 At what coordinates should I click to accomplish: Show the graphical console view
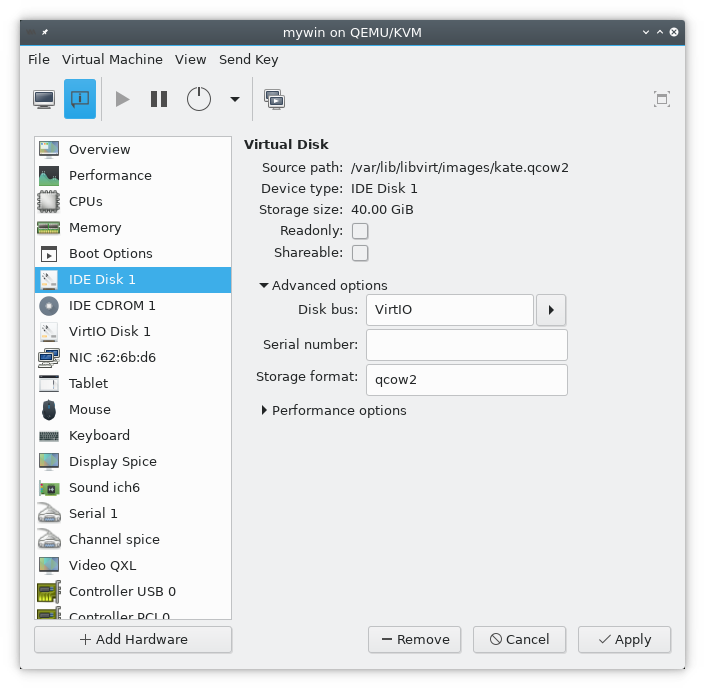tap(44, 99)
